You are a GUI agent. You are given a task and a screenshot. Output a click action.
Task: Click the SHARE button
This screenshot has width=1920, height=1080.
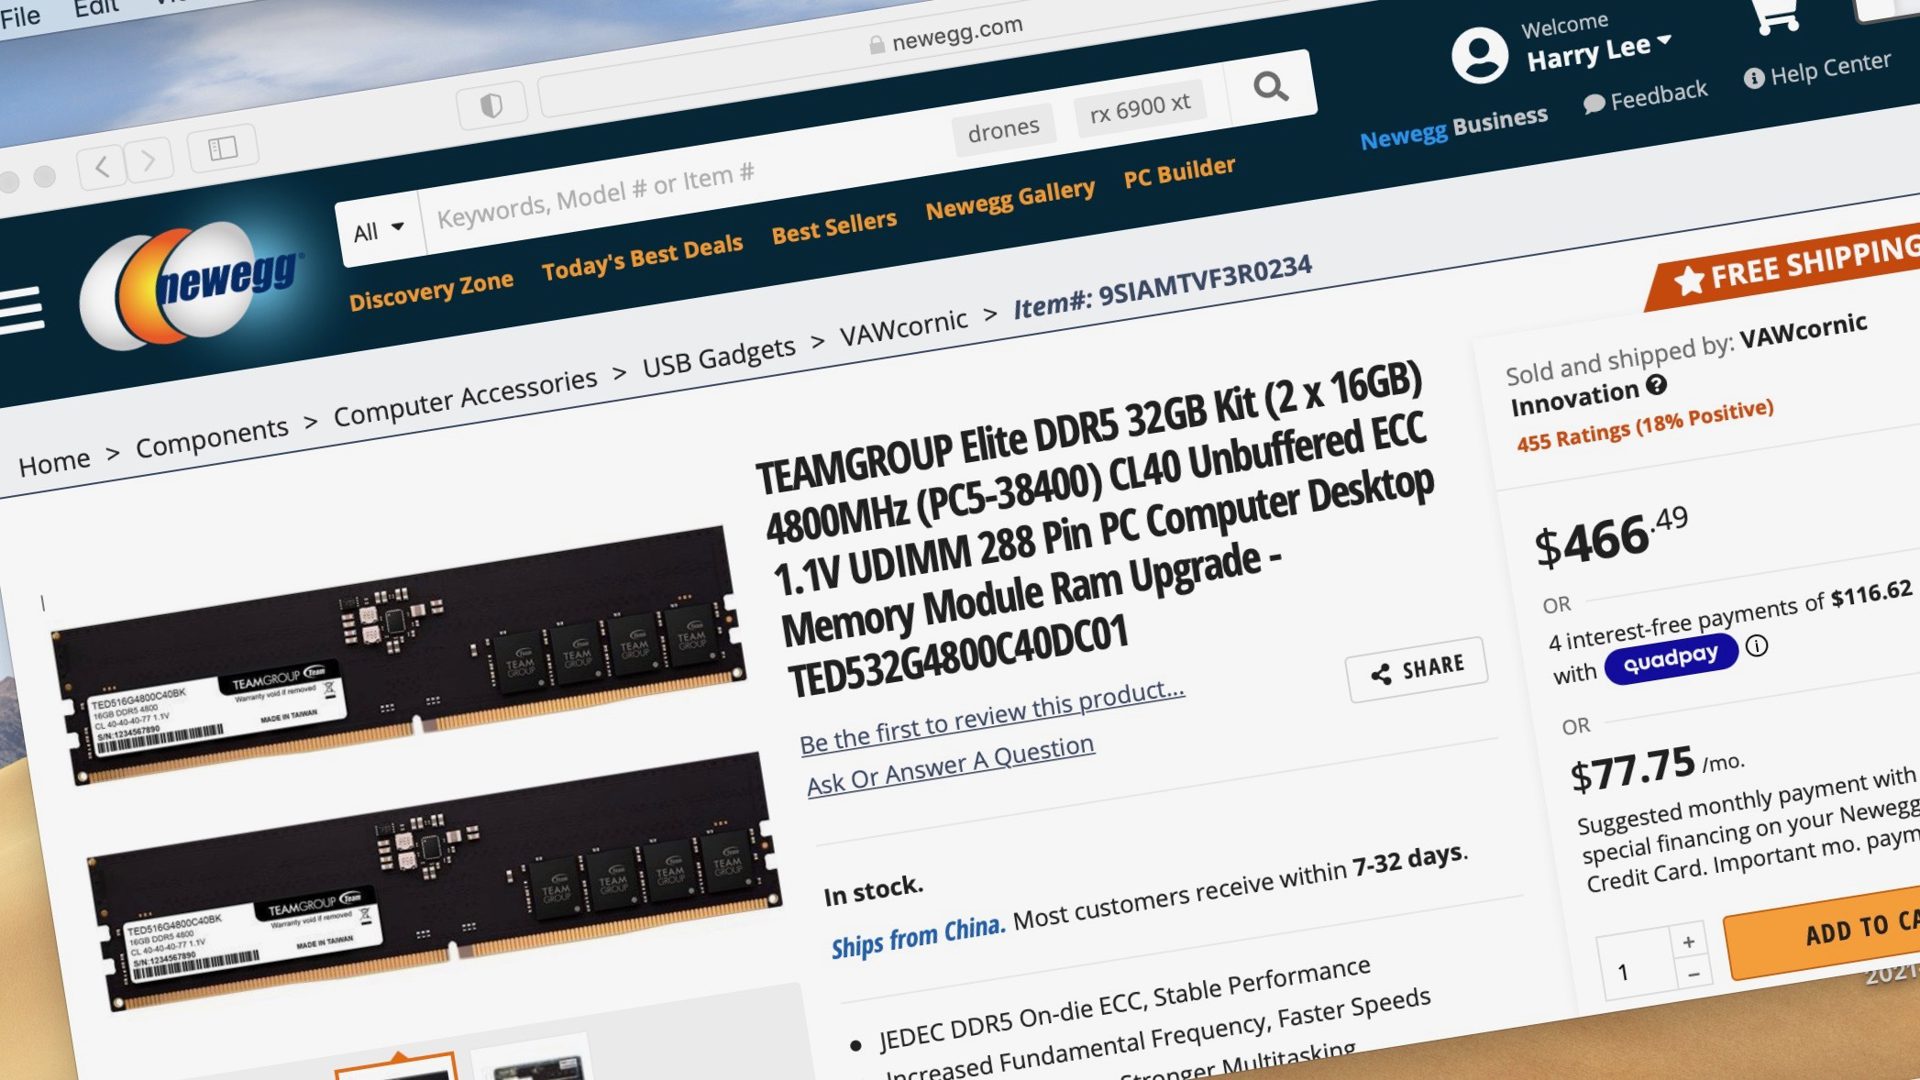point(1417,669)
